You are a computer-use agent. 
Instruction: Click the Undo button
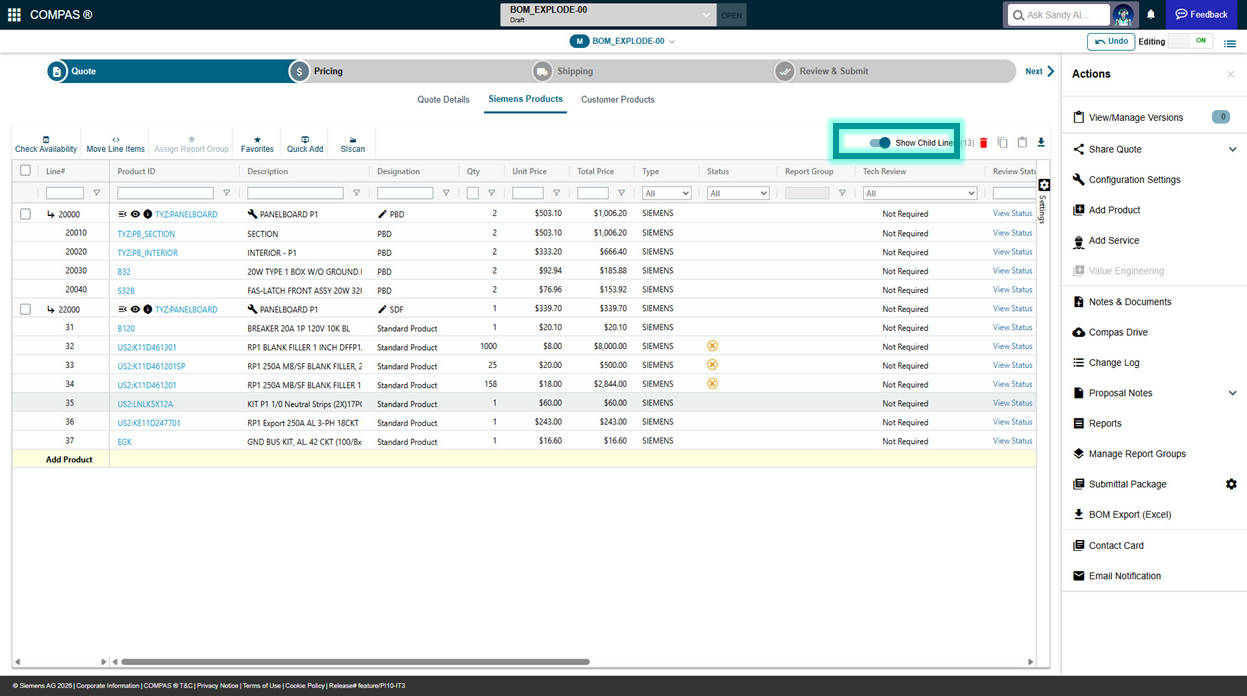pos(1110,41)
